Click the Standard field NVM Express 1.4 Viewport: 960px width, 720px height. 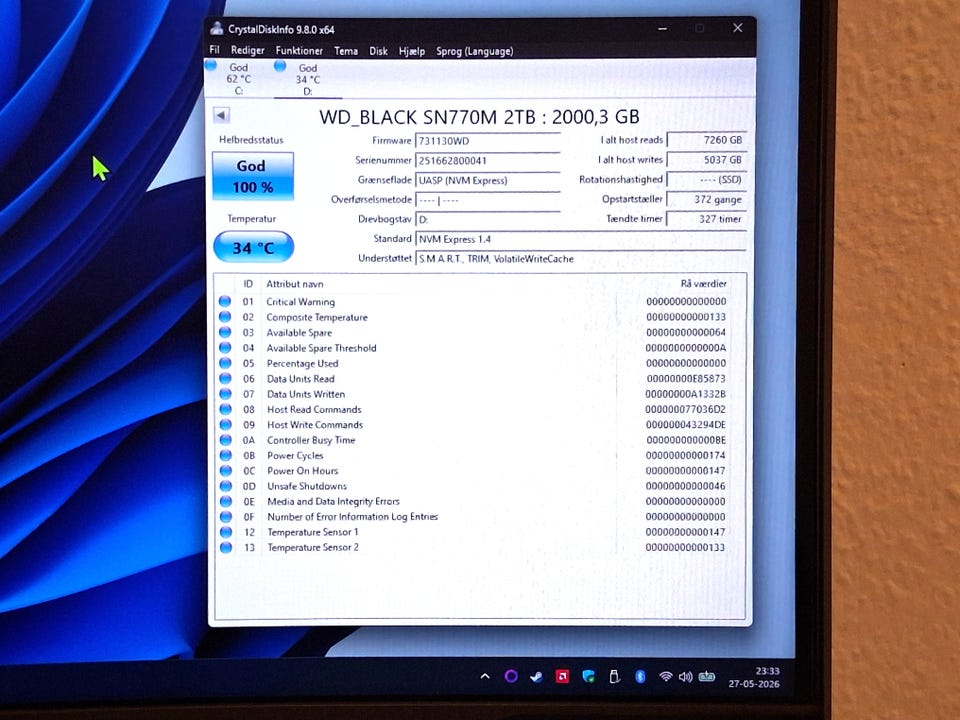click(x=581, y=239)
